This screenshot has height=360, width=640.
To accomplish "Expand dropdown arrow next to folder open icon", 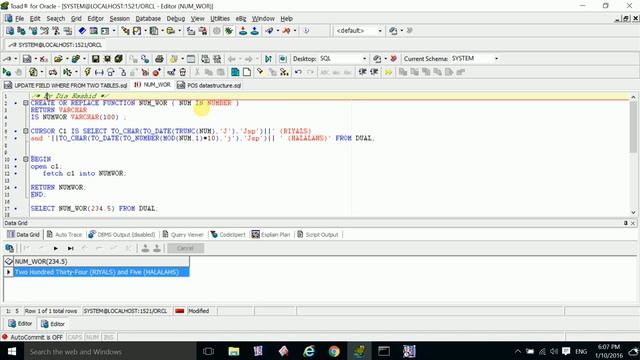I will pos(67,59).
